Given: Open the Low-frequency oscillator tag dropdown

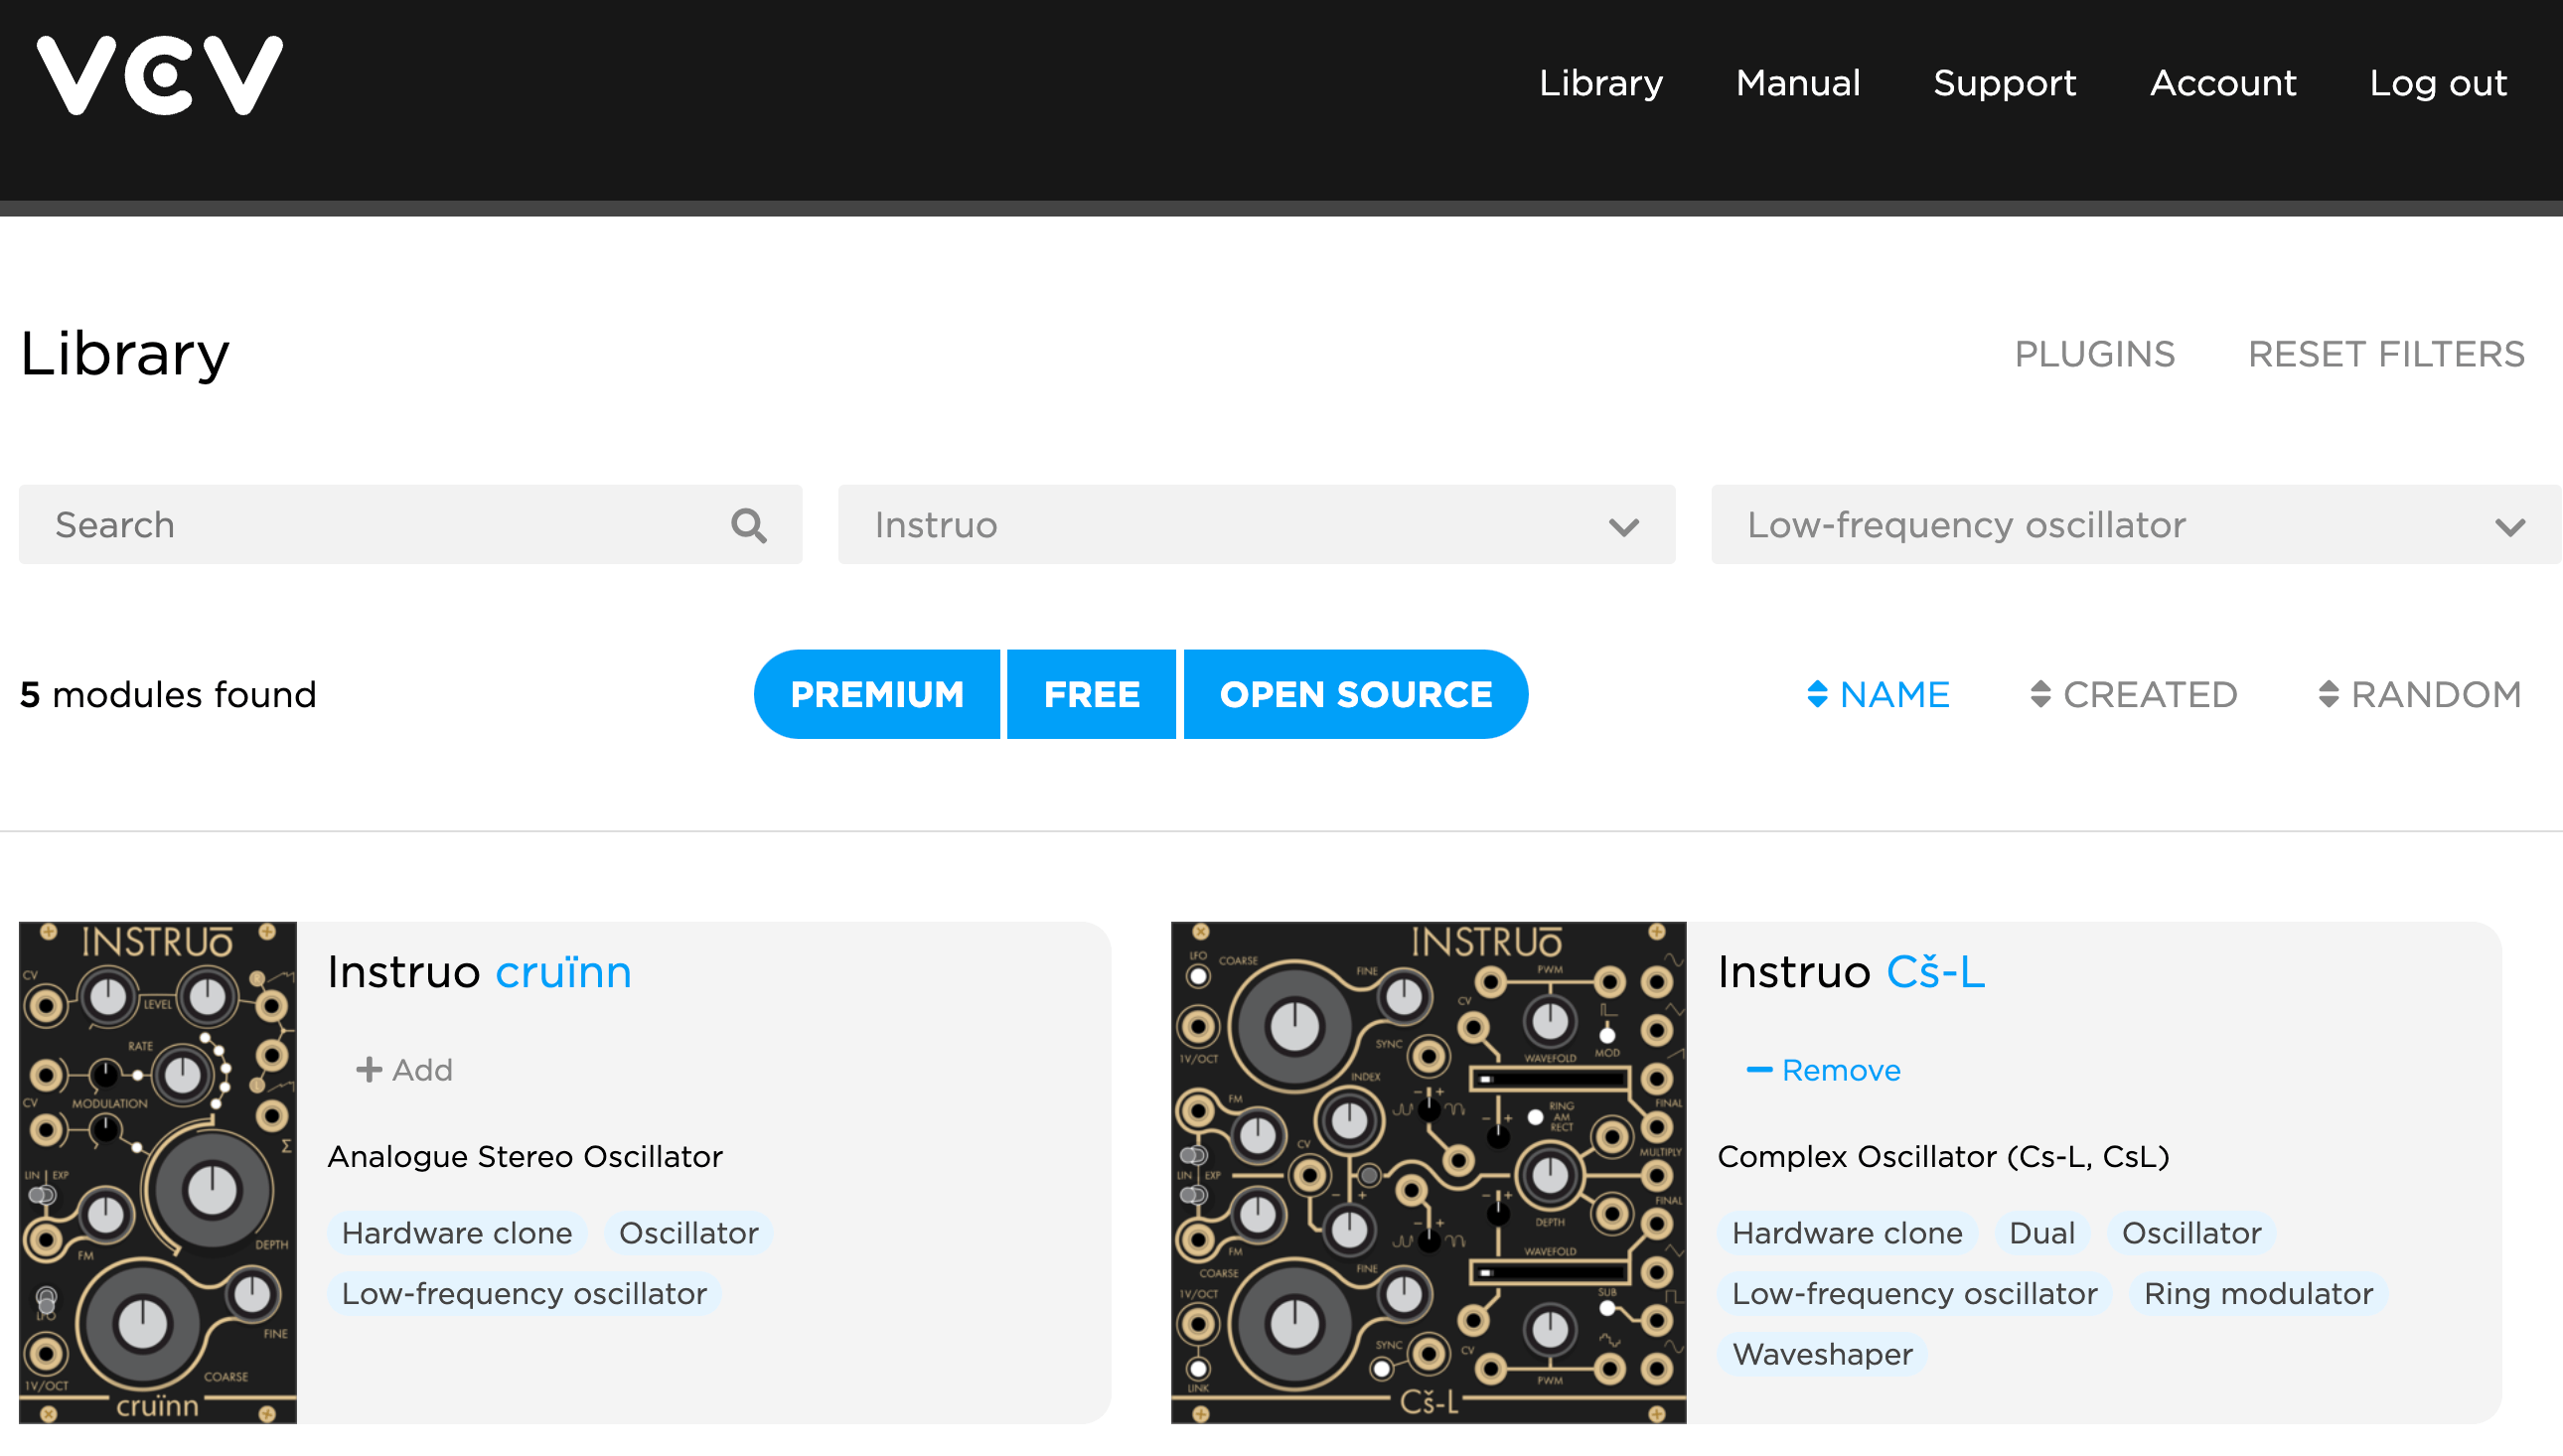Looking at the screenshot, I should (2136, 525).
